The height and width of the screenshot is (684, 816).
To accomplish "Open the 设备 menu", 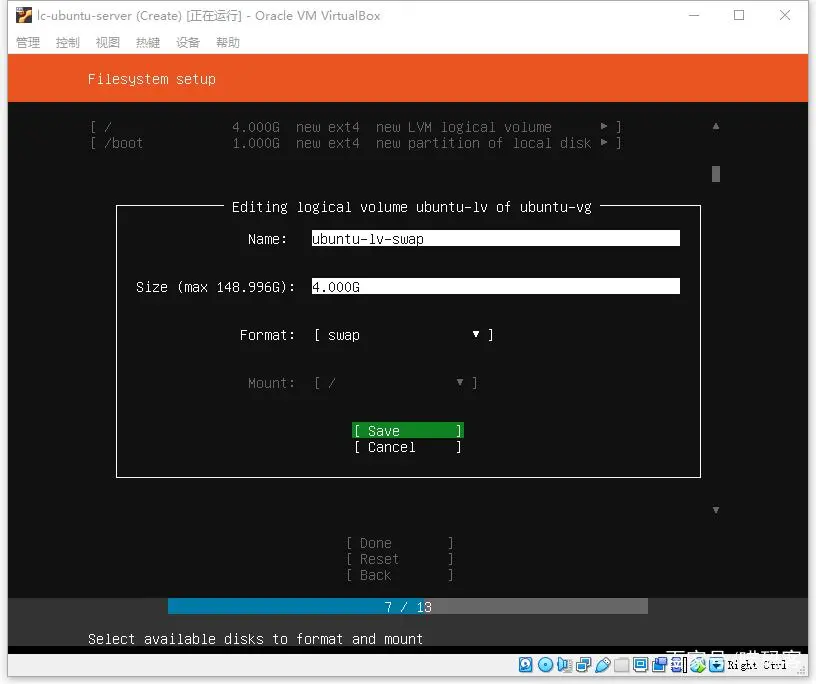I will pos(188,43).
